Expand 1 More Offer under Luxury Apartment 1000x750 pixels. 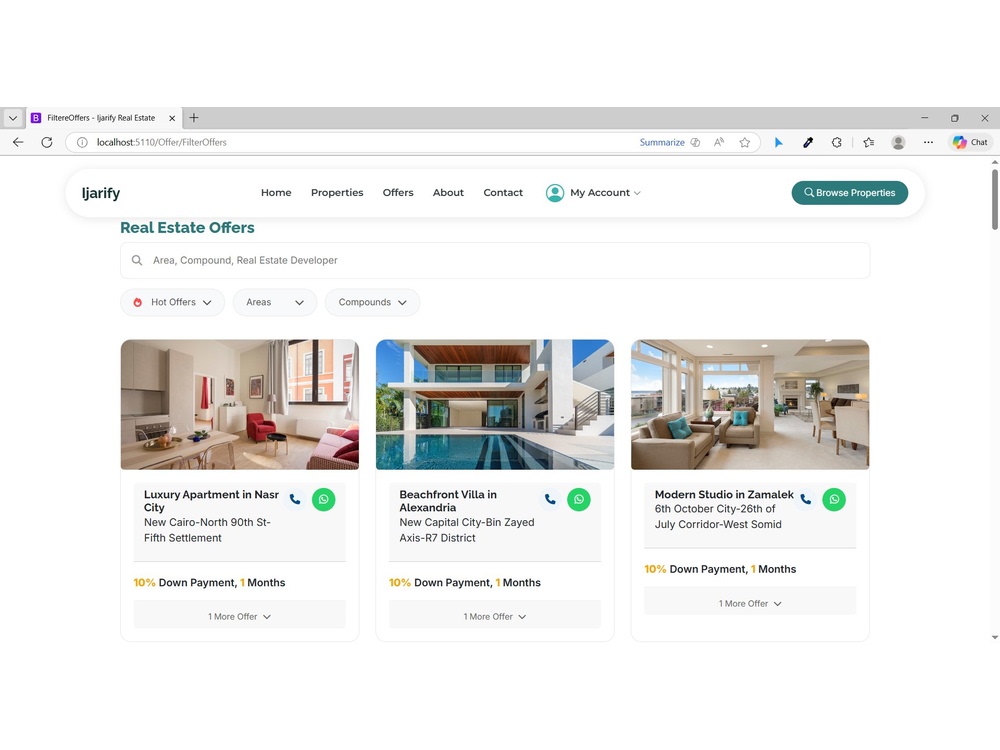click(x=240, y=617)
